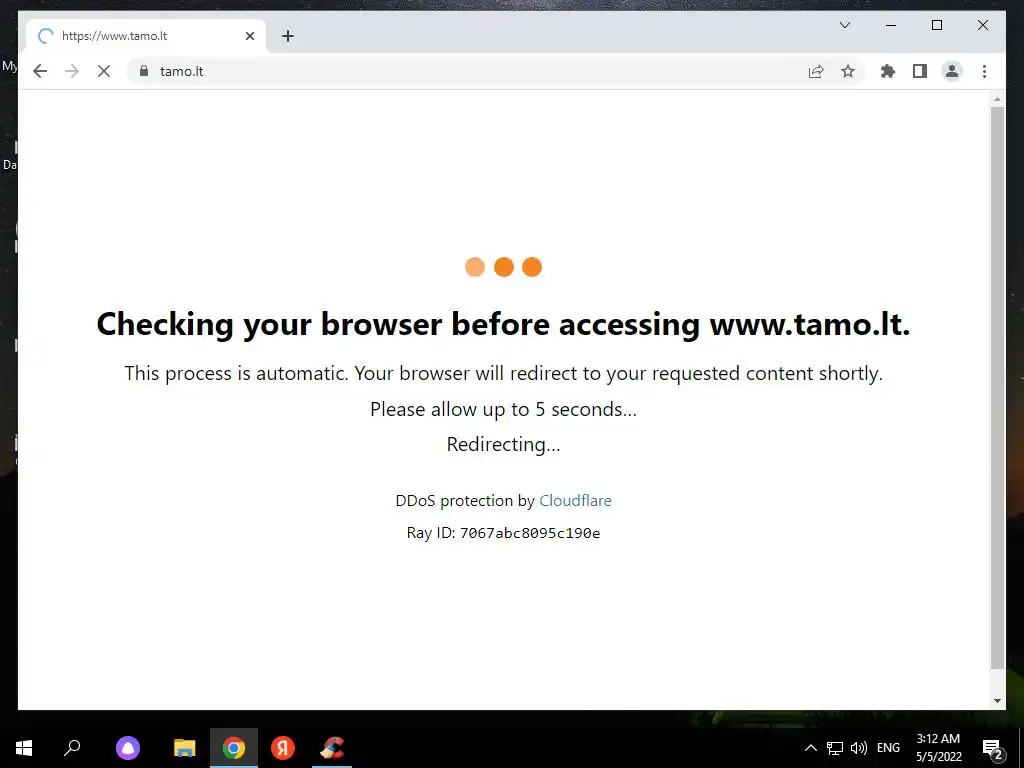The height and width of the screenshot is (768, 1024).
Task: Click the page vertical scrollbar
Action: (x=997, y=388)
